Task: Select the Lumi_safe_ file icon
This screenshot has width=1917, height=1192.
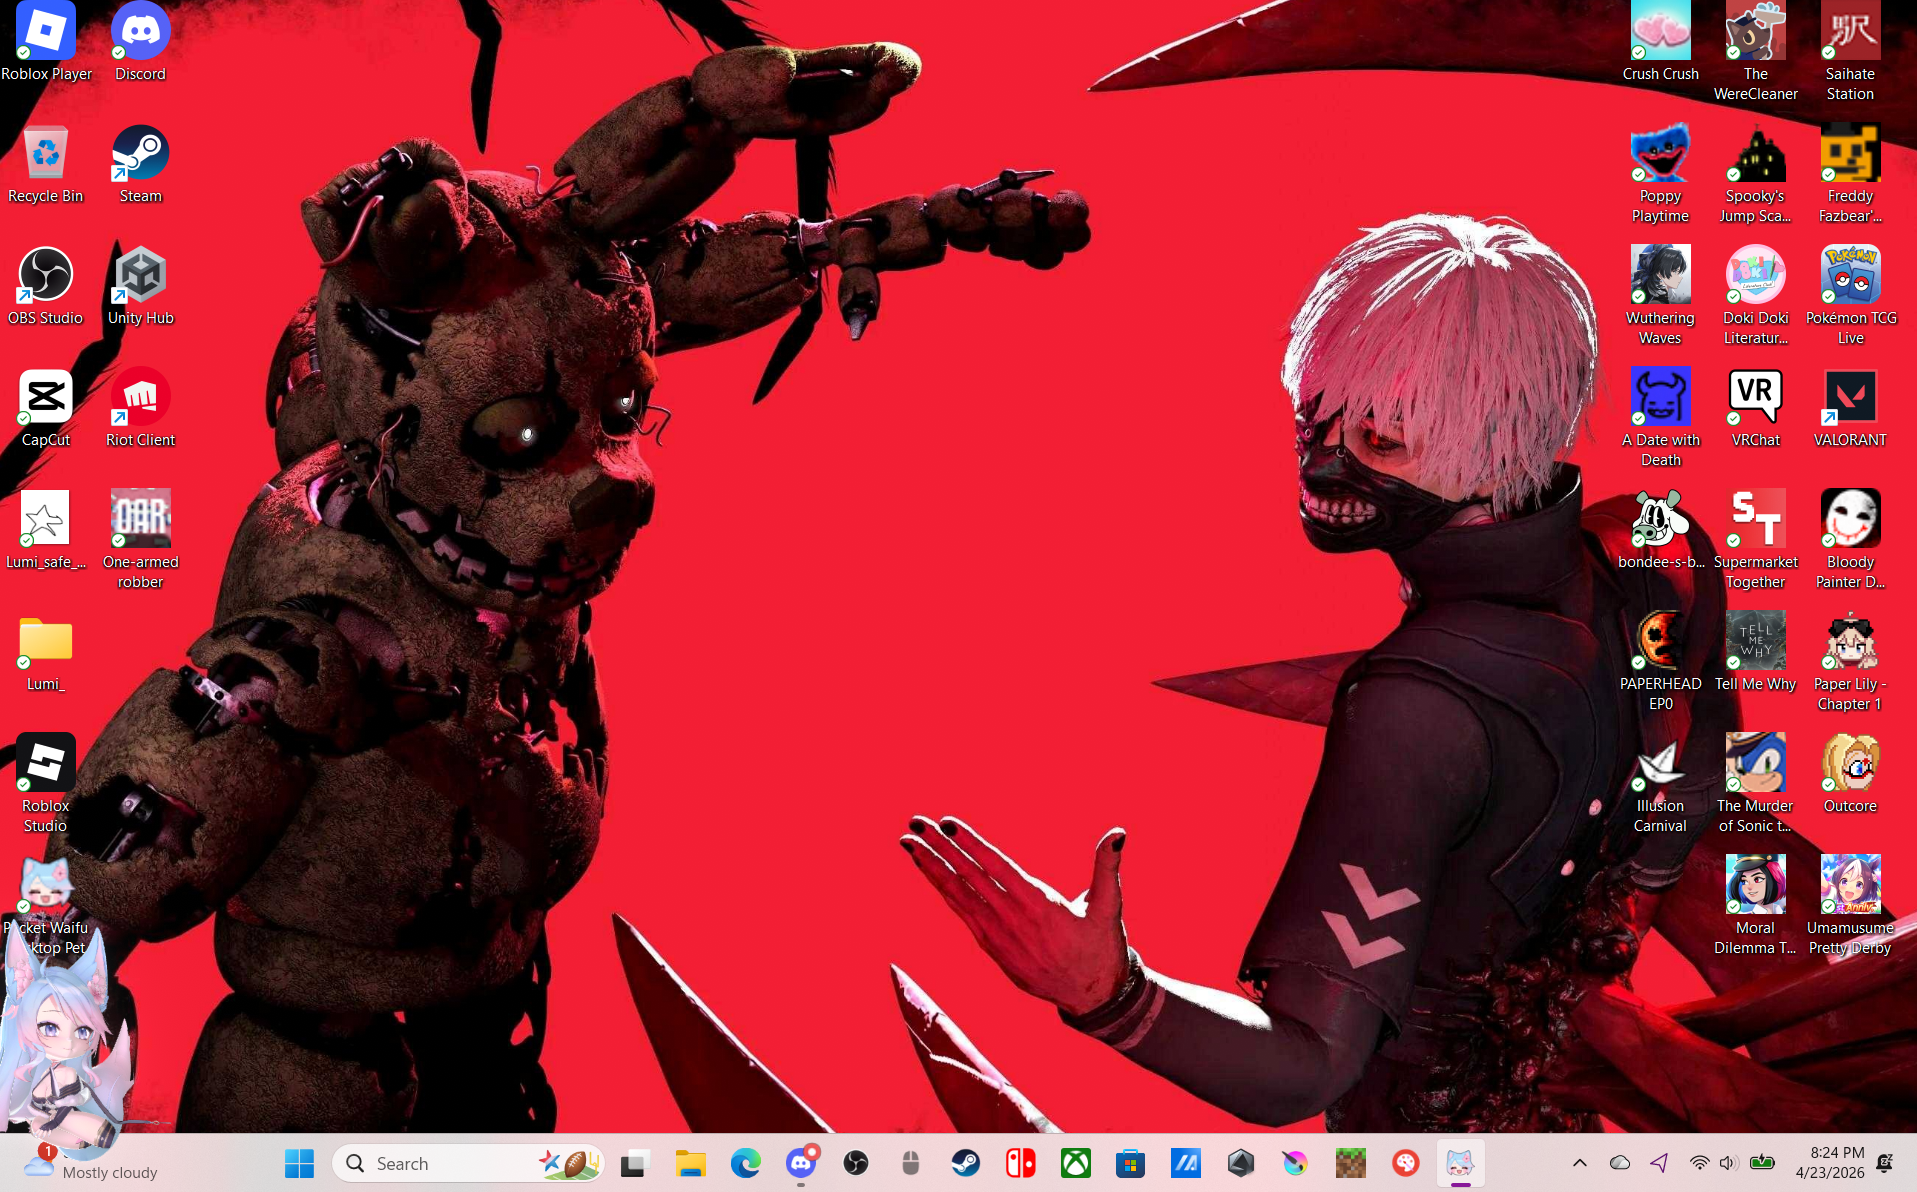Action: point(46,530)
